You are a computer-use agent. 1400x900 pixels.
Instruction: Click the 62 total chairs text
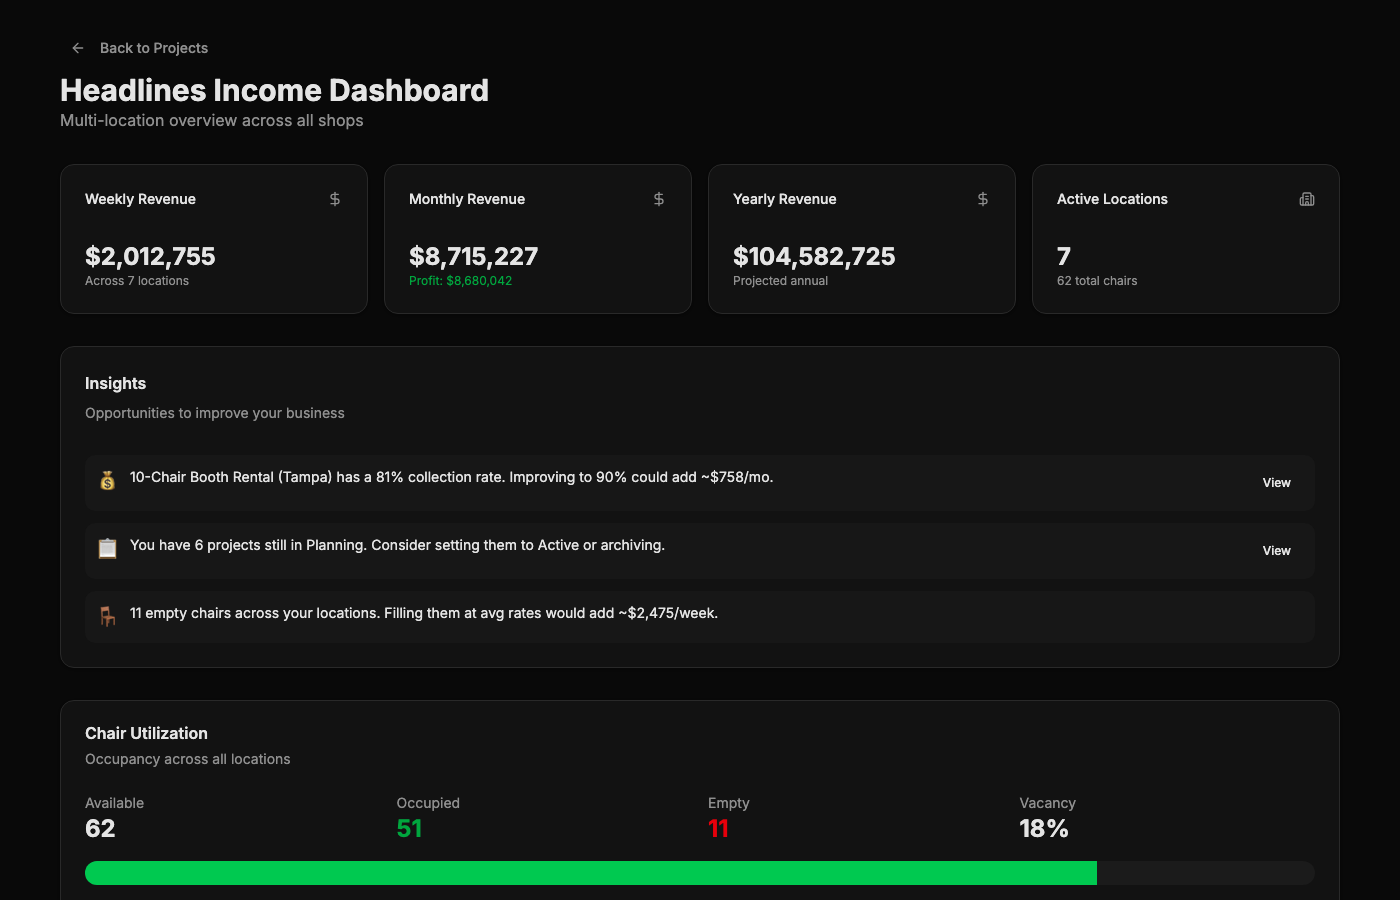(1097, 281)
